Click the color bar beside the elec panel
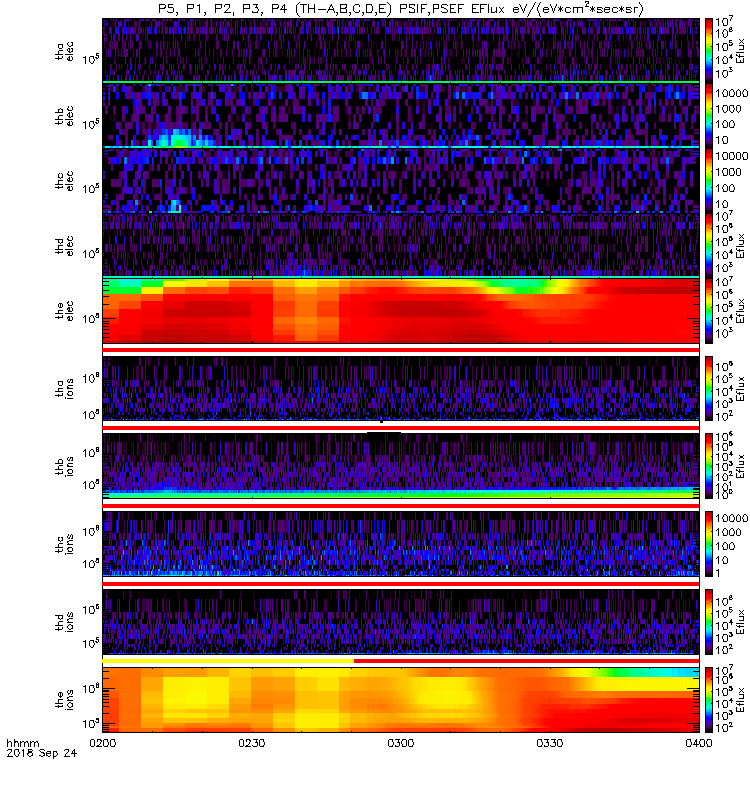Screen dimensions: 750x800 point(709,310)
